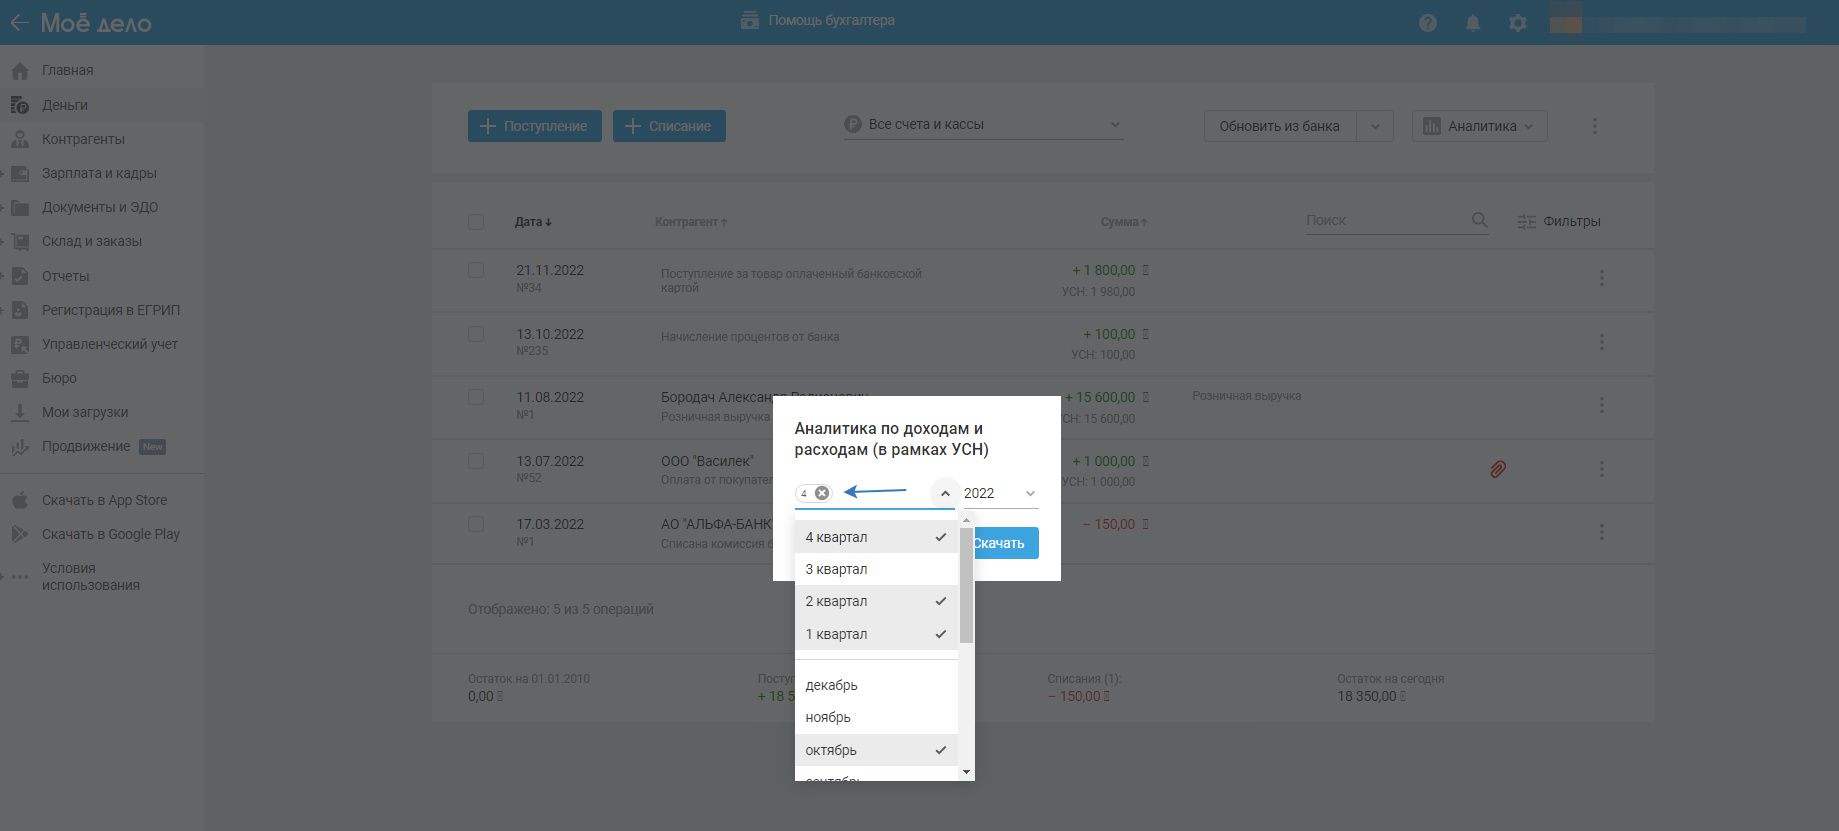Click Обновить из банка
Image resolution: width=1839 pixels, height=831 pixels.
coord(1280,126)
